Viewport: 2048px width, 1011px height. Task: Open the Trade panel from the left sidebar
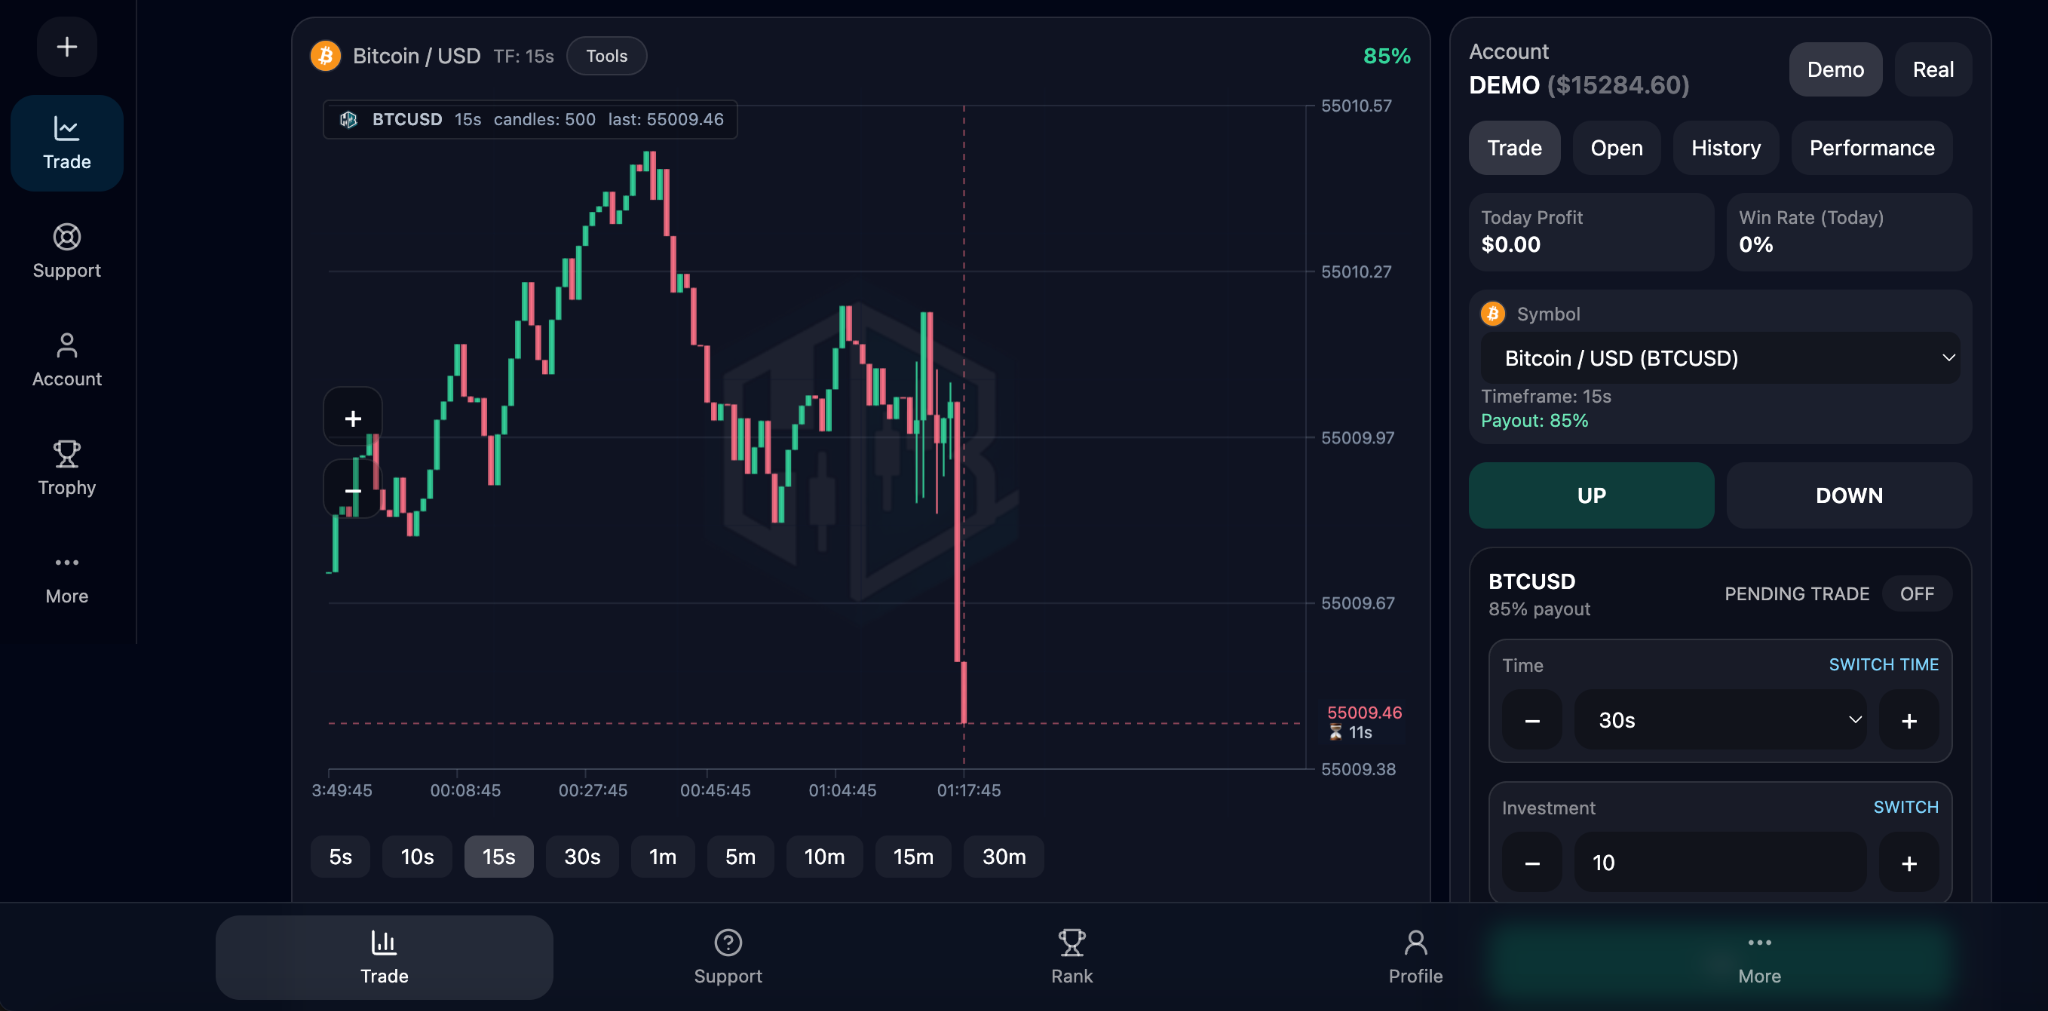(66, 142)
